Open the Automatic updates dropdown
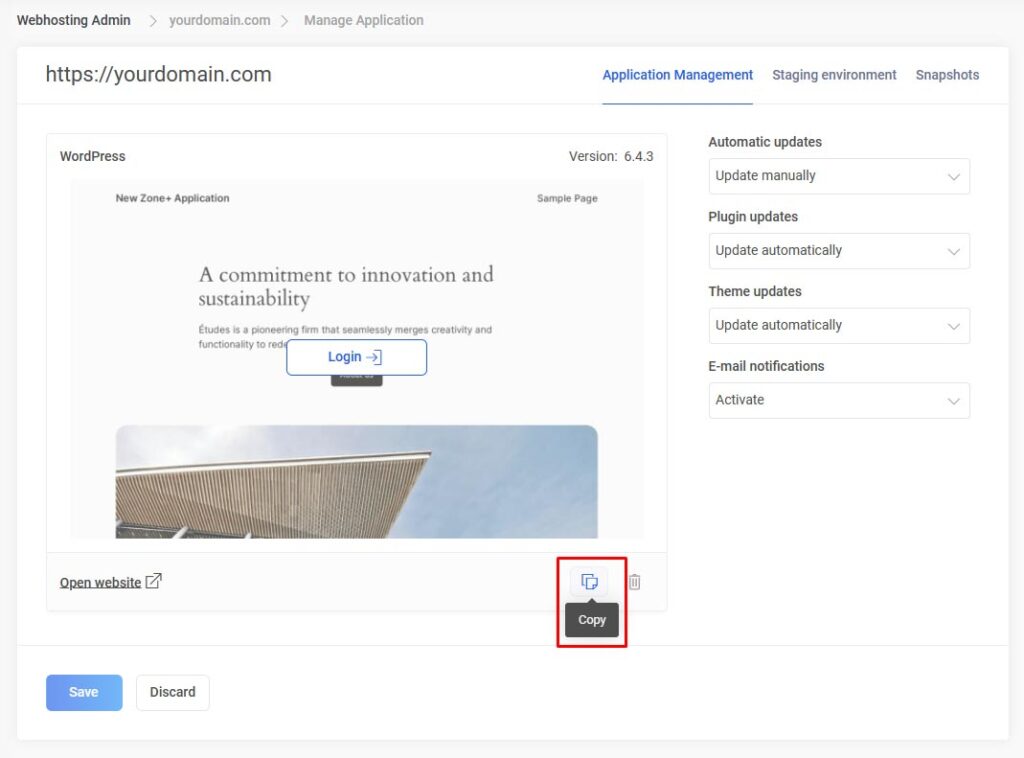The image size is (1024, 758). [x=838, y=176]
